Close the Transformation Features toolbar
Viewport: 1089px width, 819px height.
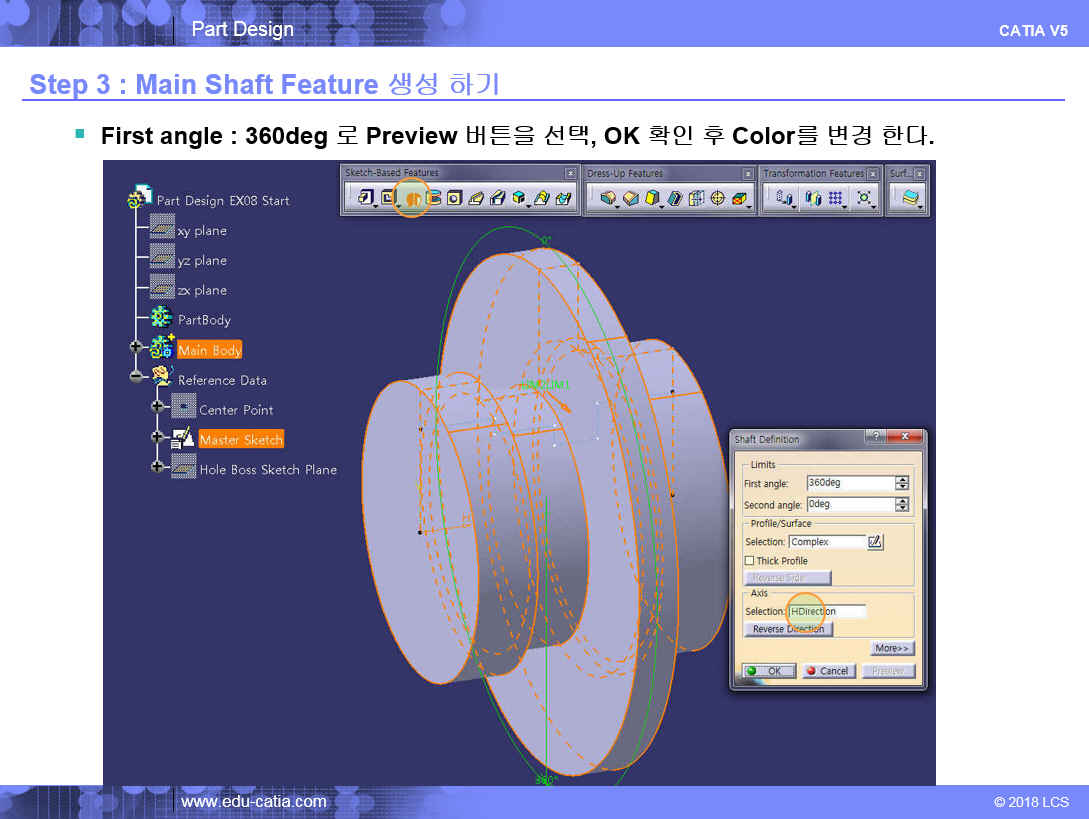point(874,173)
